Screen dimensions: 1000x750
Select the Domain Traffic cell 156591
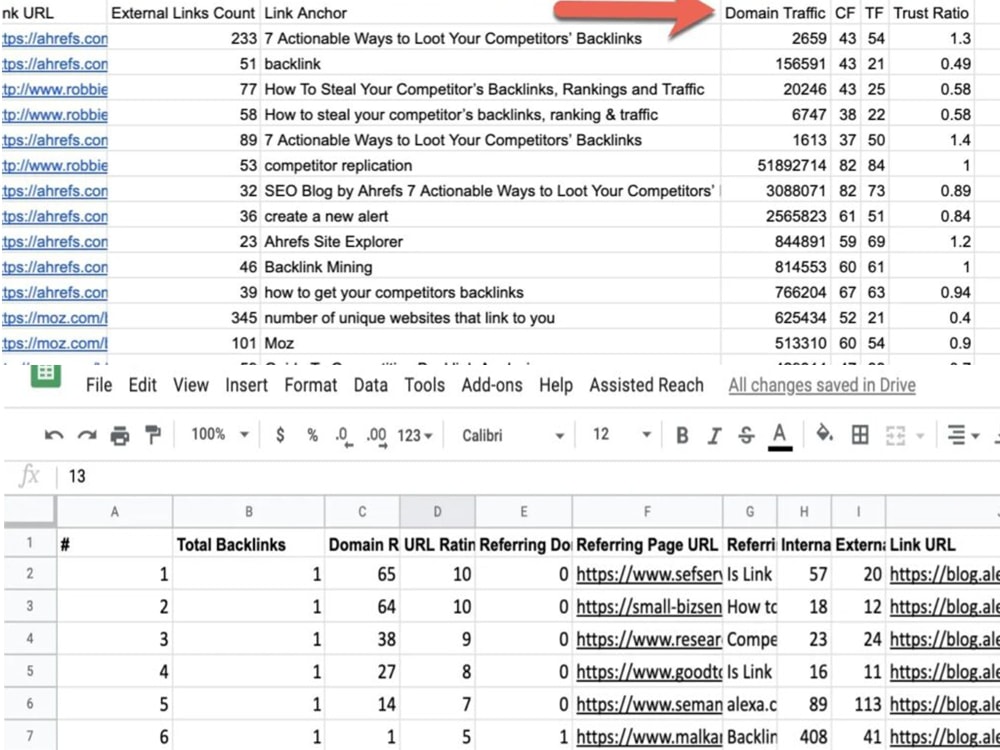(777, 64)
